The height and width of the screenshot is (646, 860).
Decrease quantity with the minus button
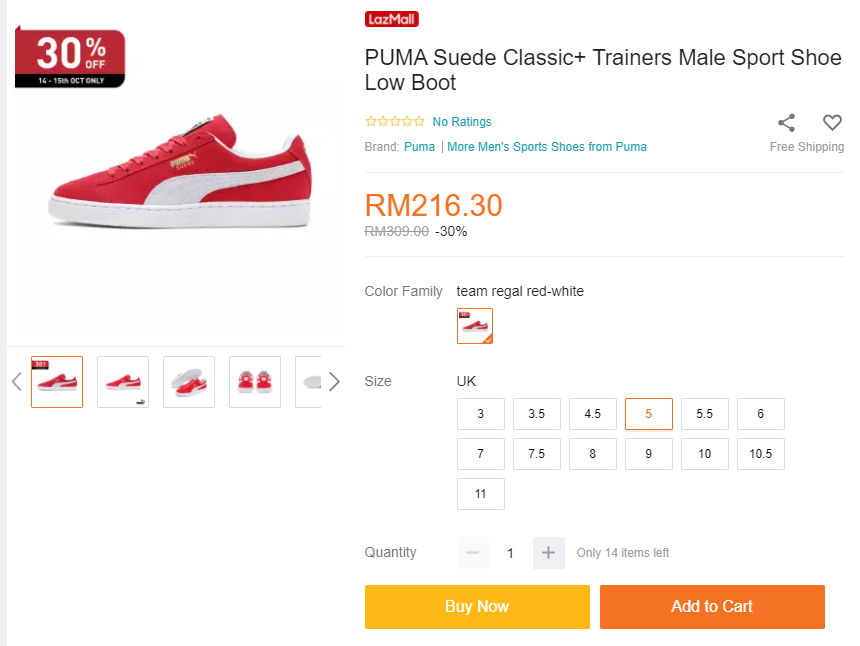[x=473, y=553]
